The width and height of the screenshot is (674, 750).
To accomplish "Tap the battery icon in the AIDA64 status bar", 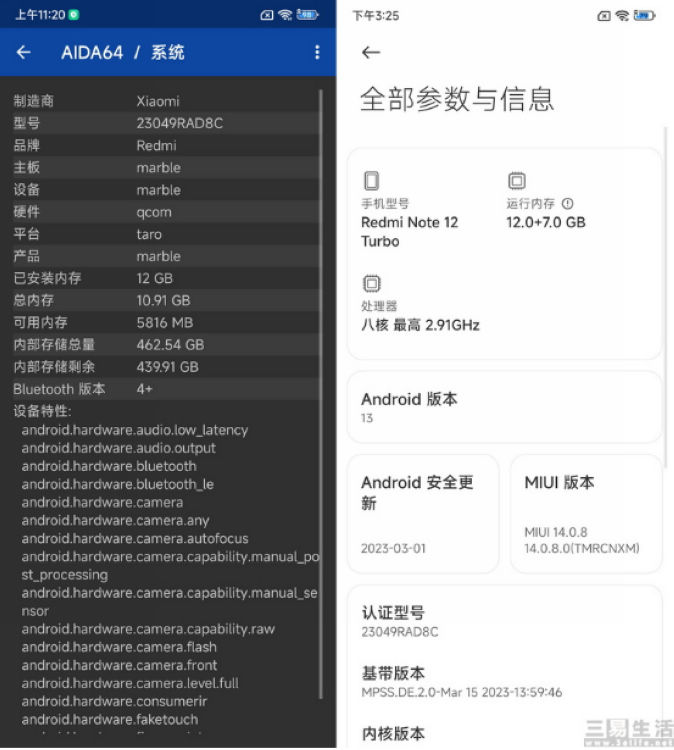I will 307,15.
